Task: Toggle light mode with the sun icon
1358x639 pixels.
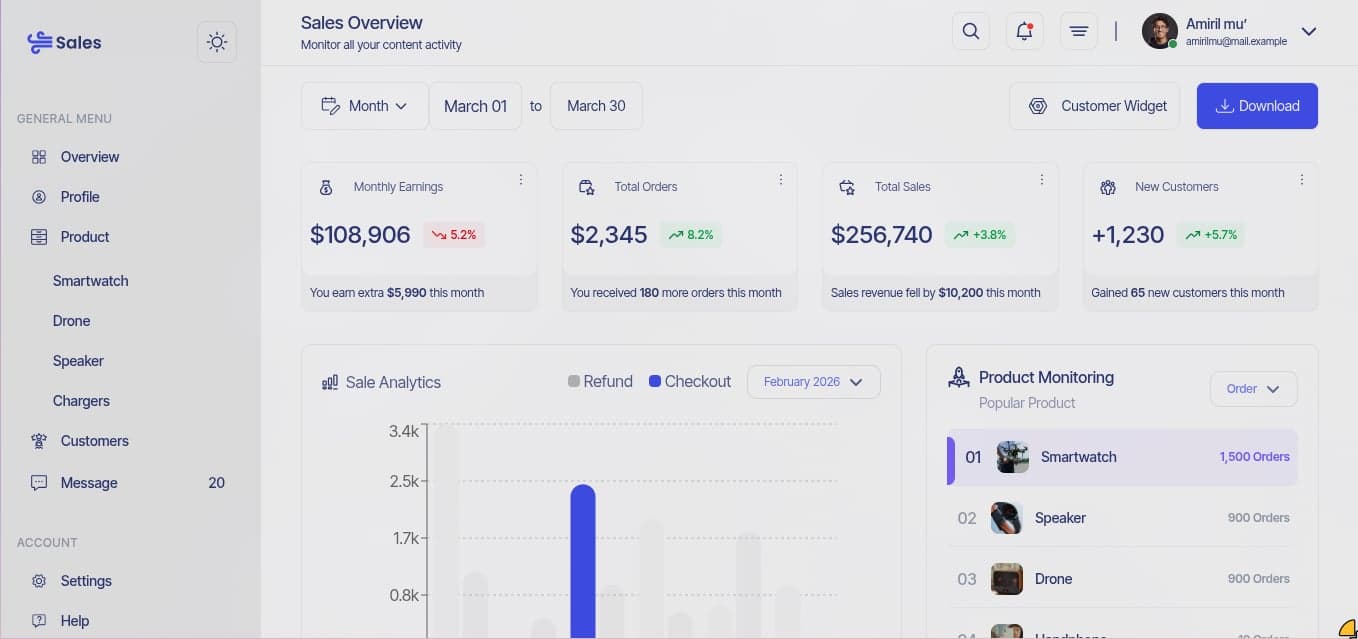Action: click(217, 41)
